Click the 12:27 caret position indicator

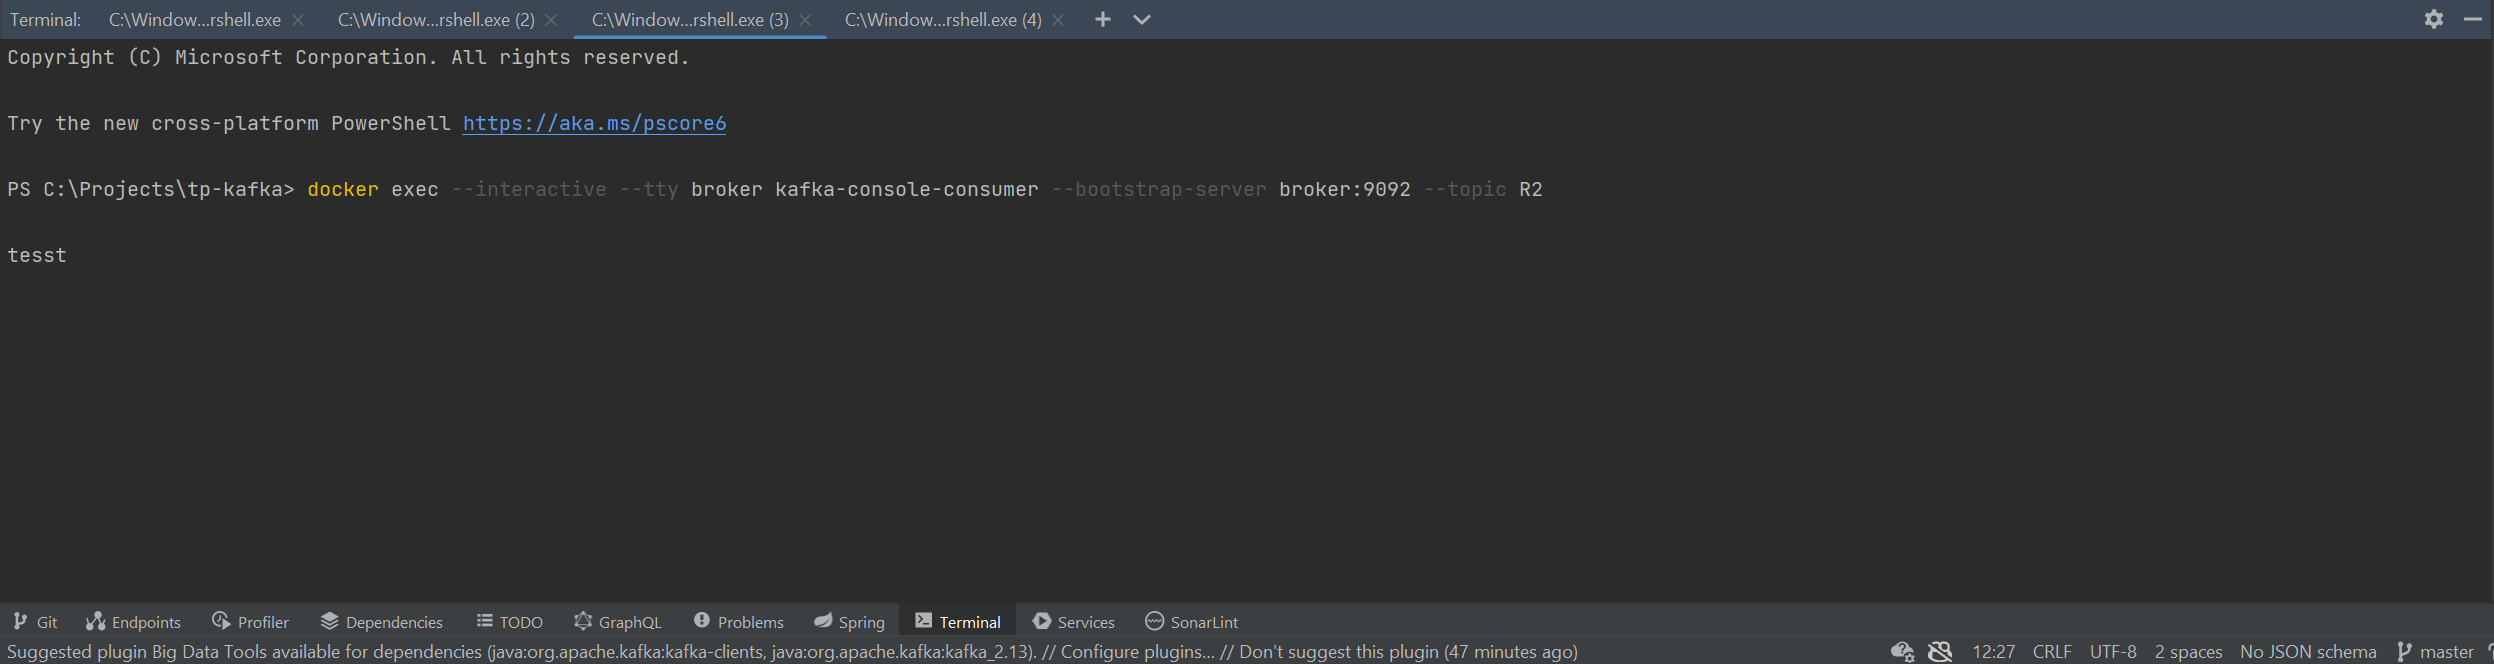pyautogui.click(x=1993, y=652)
